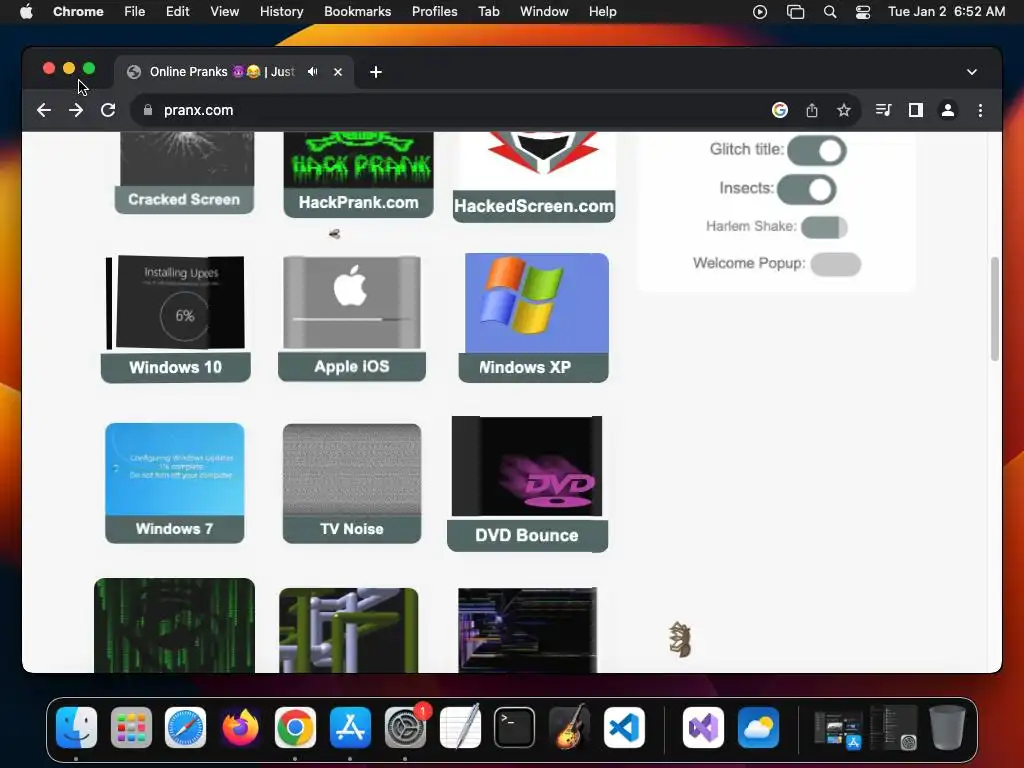Open the Chrome three-dot menu
1024x768 pixels.
pos(980,110)
